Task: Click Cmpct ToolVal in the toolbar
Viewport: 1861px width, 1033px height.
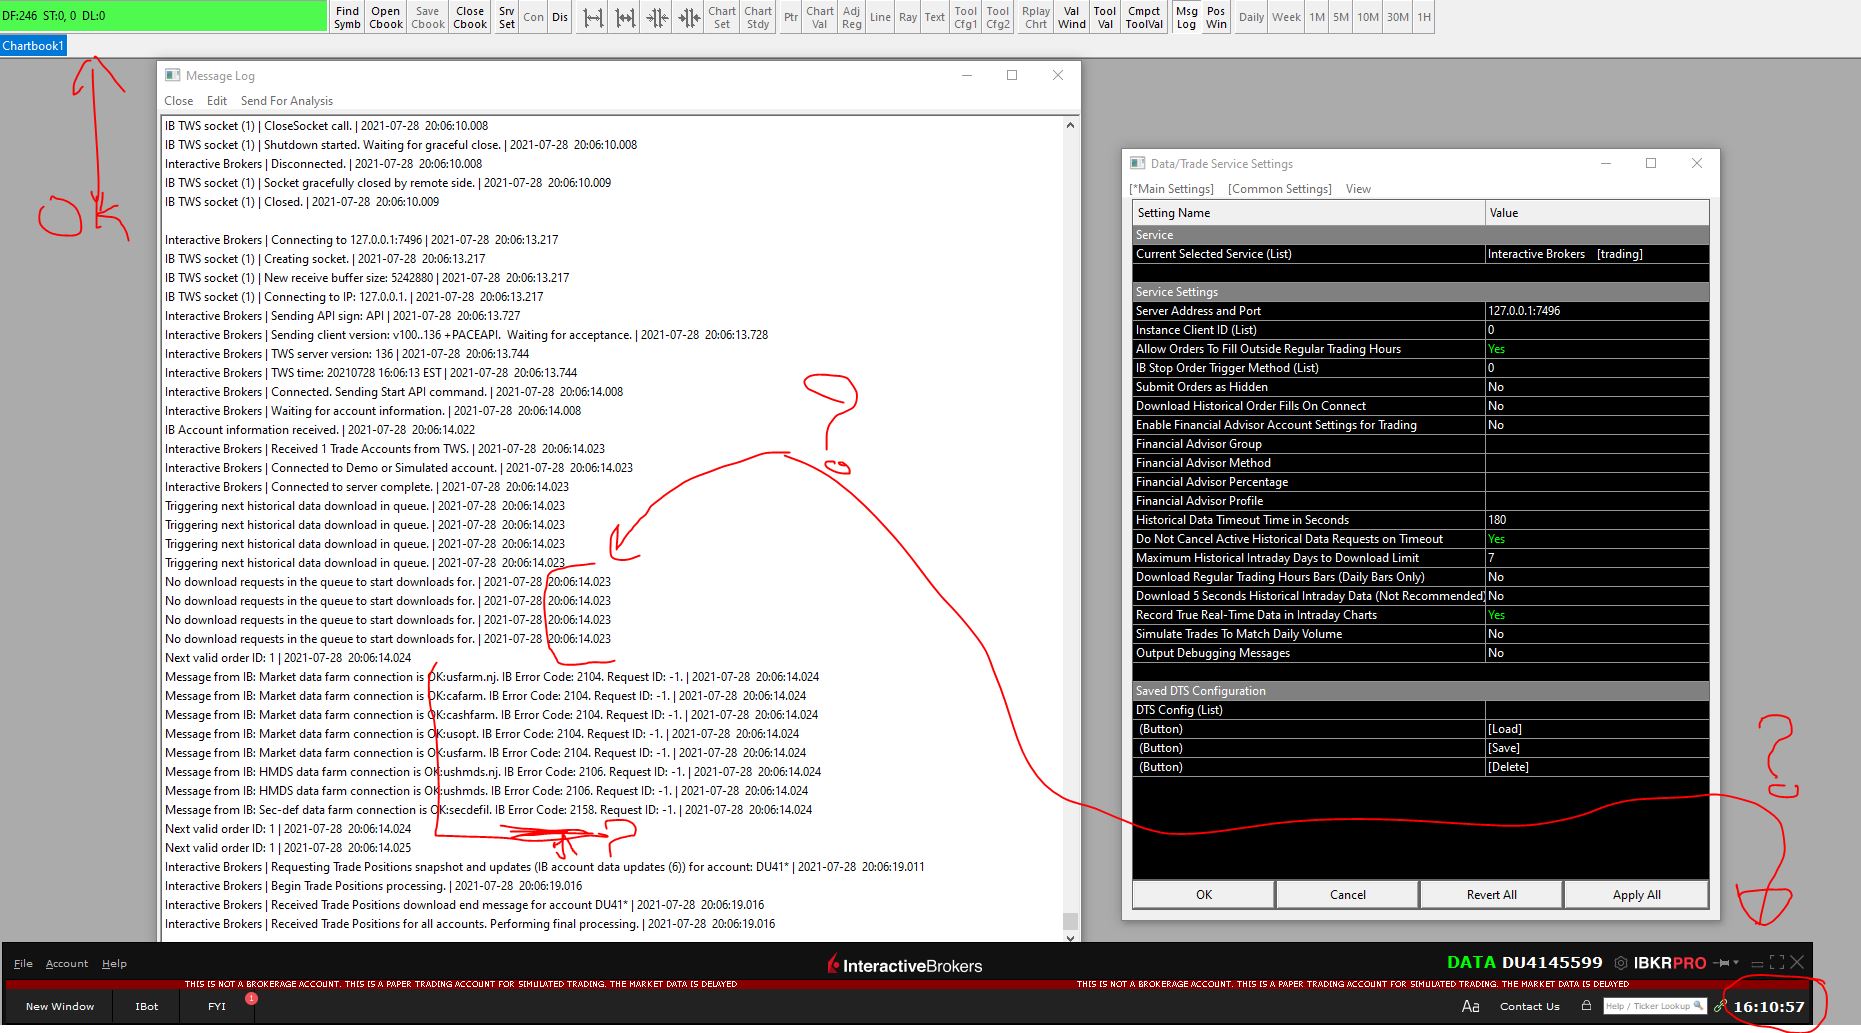Action: pyautogui.click(x=1144, y=17)
